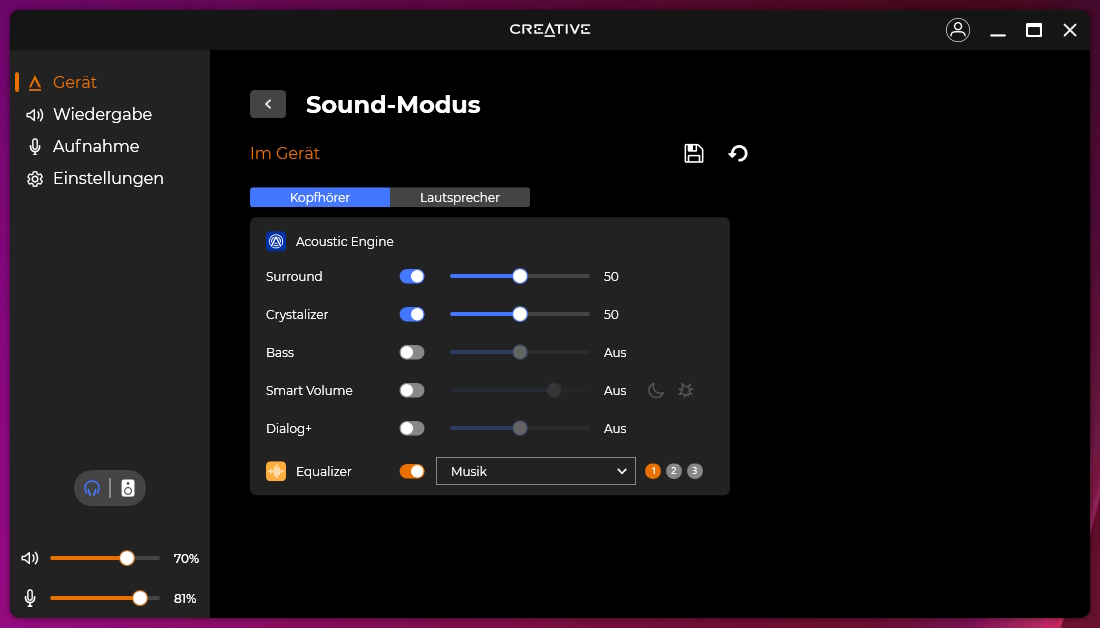Disable the Surround effect
The height and width of the screenshot is (628, 1100).
click(x=411, y=276)
